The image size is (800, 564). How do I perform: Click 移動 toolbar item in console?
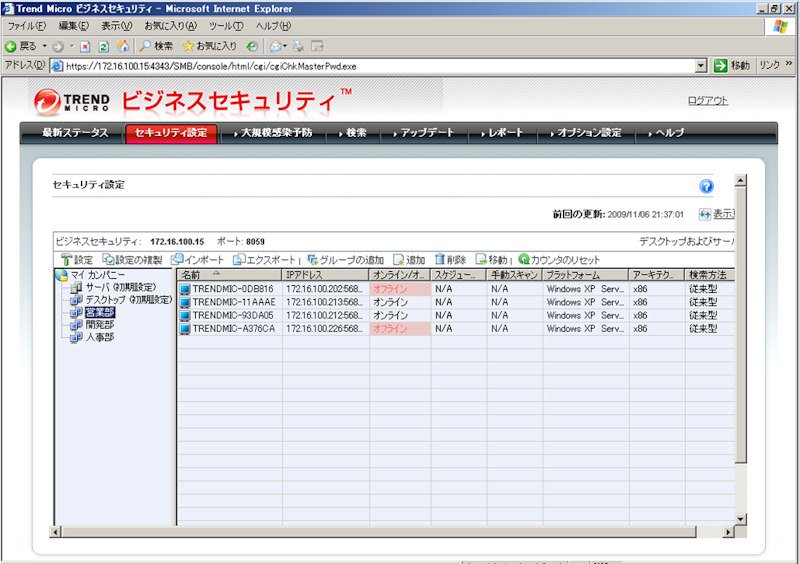click(x=492, y=260)
